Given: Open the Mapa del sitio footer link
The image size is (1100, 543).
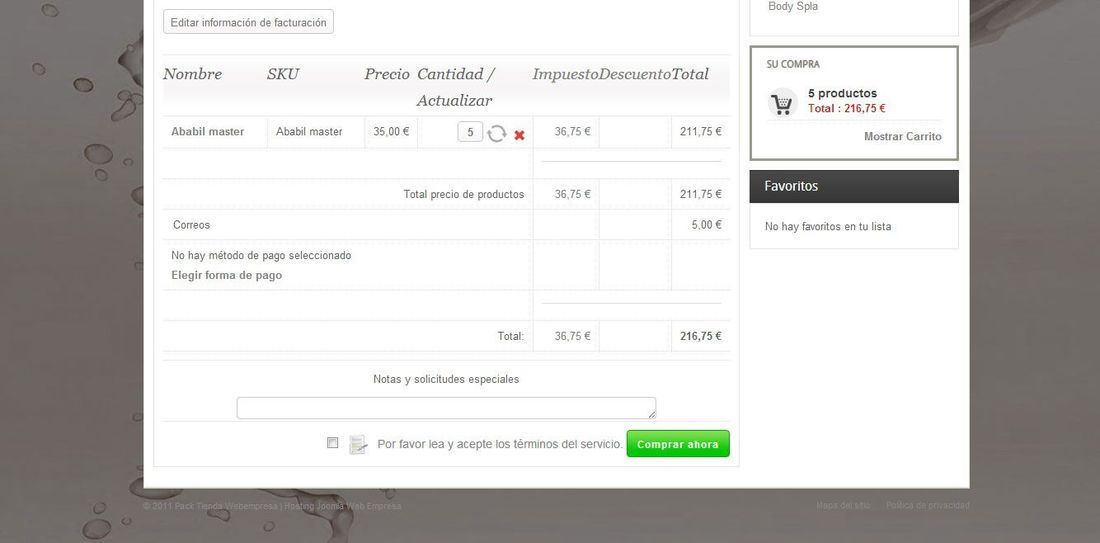Looking at the screenshot, I should tap(843, 505).
